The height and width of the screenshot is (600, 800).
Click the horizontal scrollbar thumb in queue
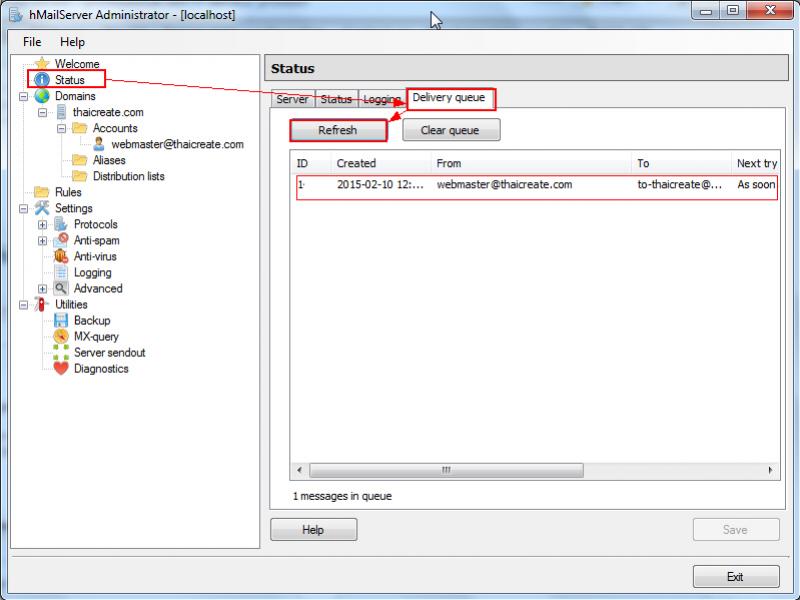446,470
